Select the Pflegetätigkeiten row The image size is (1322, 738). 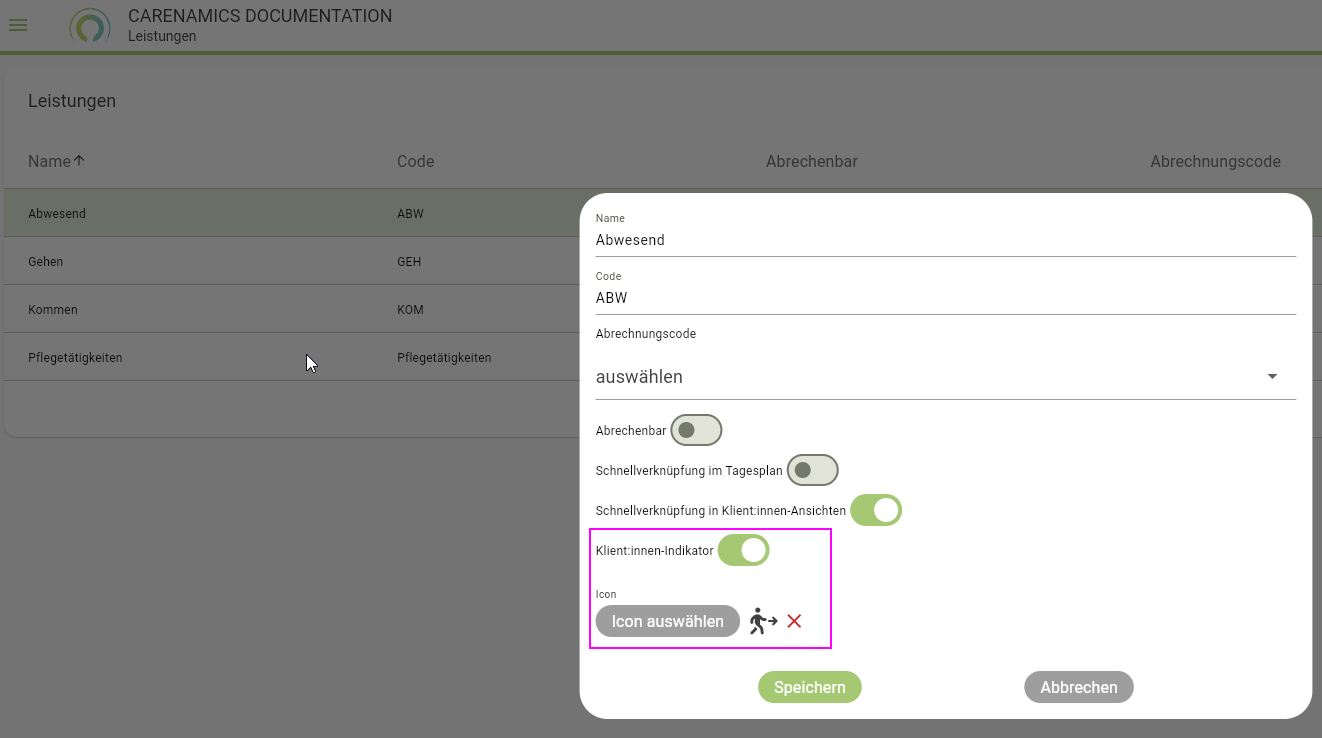[200, 357]
